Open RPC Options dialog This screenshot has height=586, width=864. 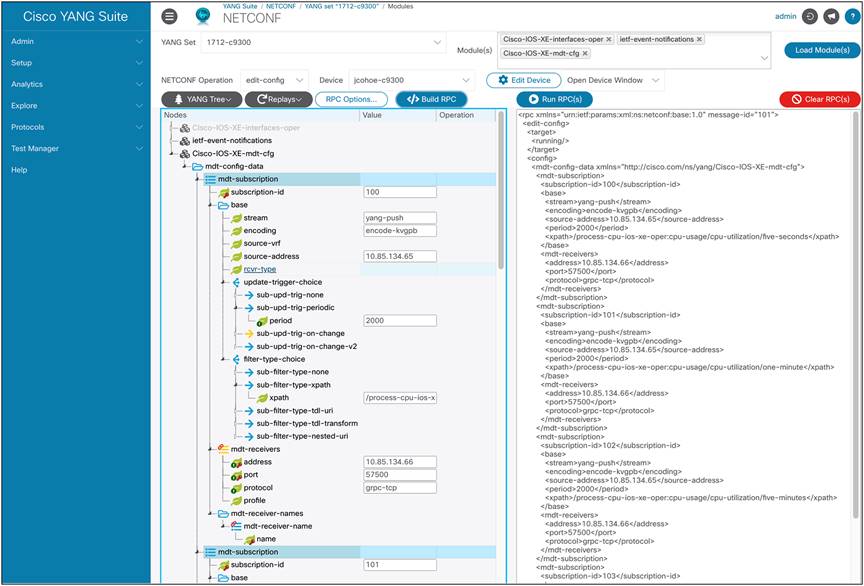pyautogui.click(x=352, y=99)
